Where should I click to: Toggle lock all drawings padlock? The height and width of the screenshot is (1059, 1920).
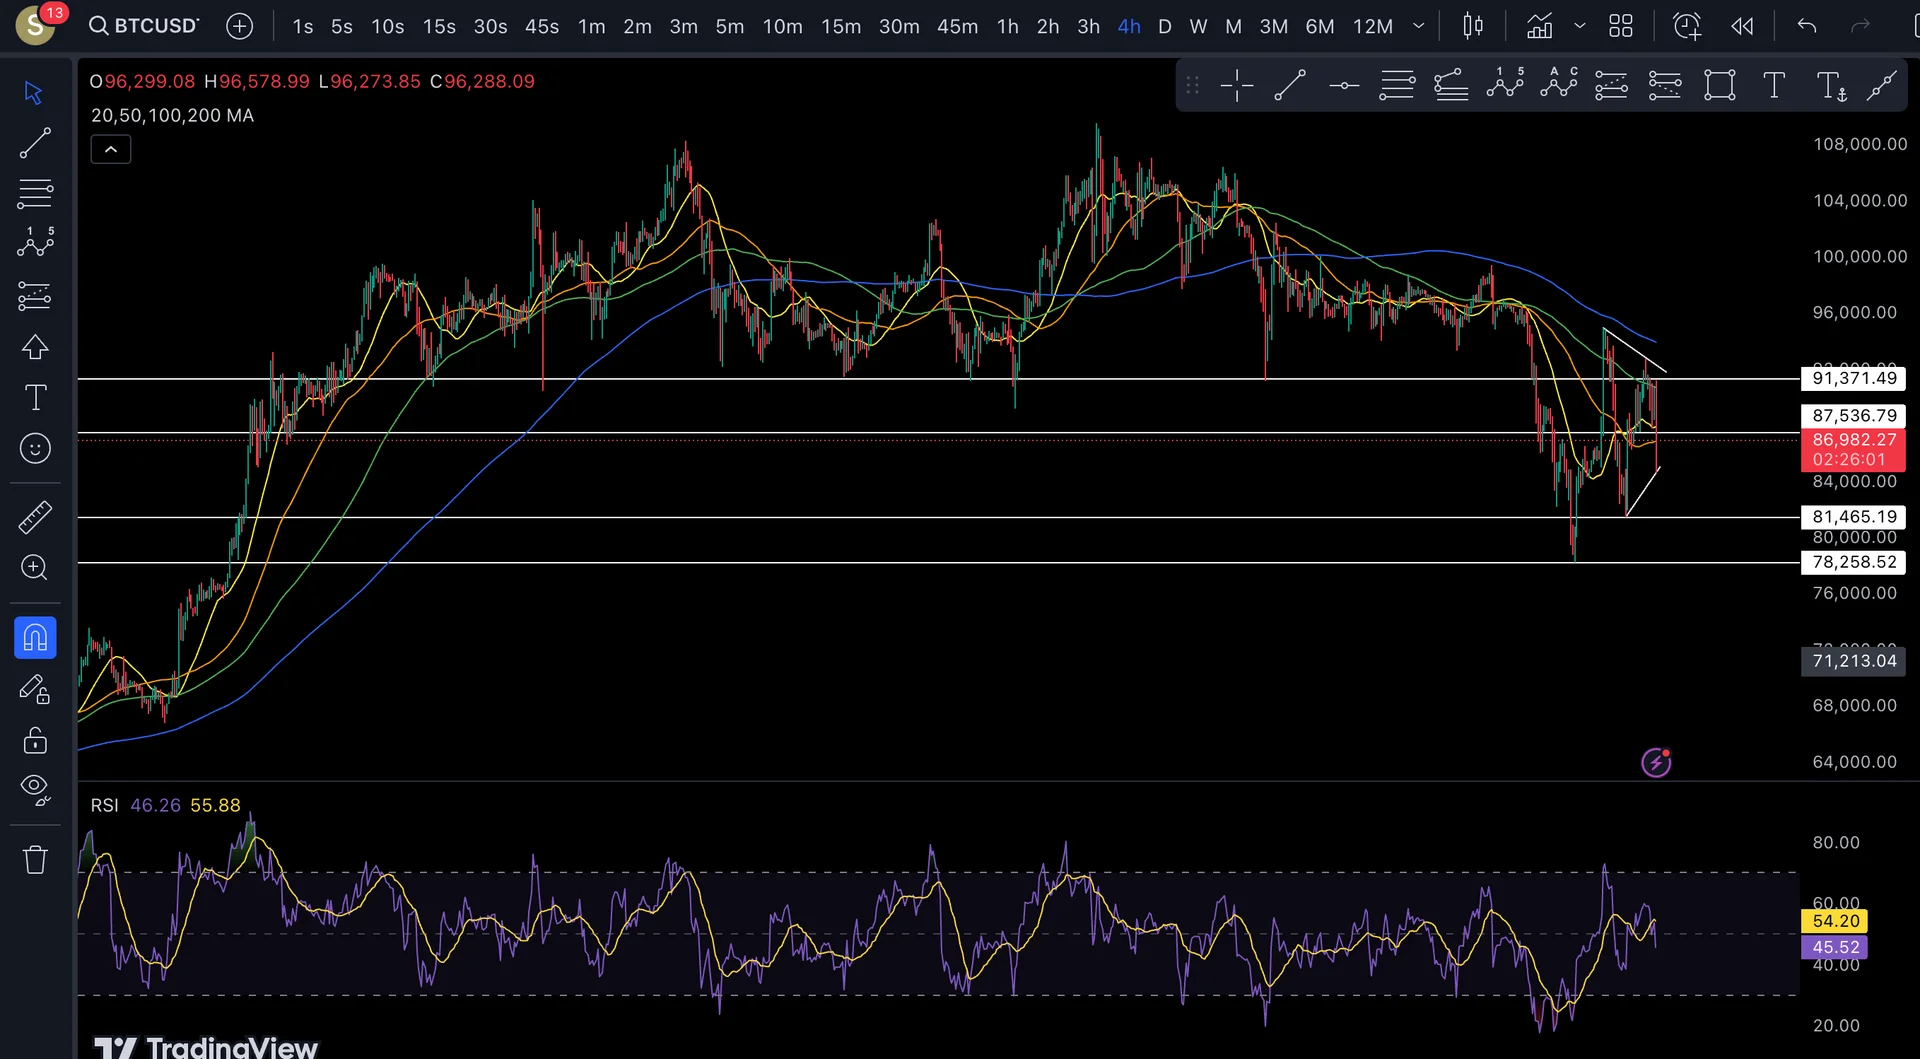pyautogui.click(x=35, y=741)
